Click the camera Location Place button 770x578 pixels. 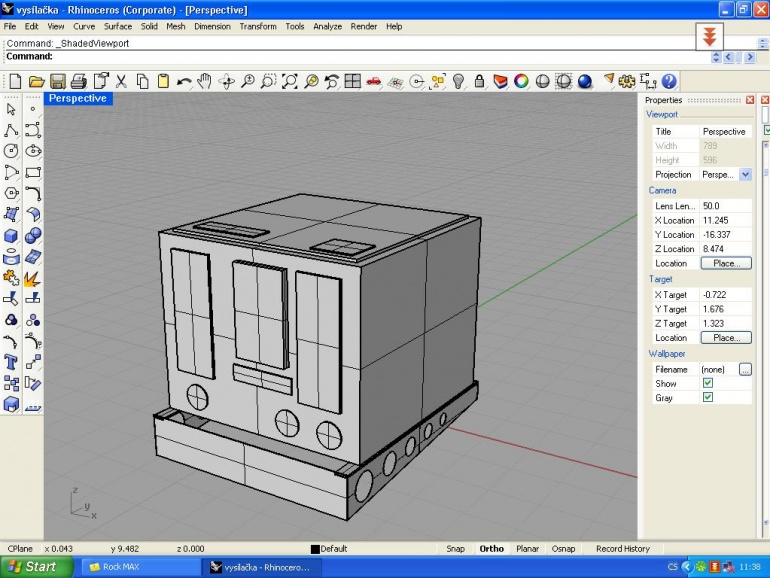coord(726,263)
